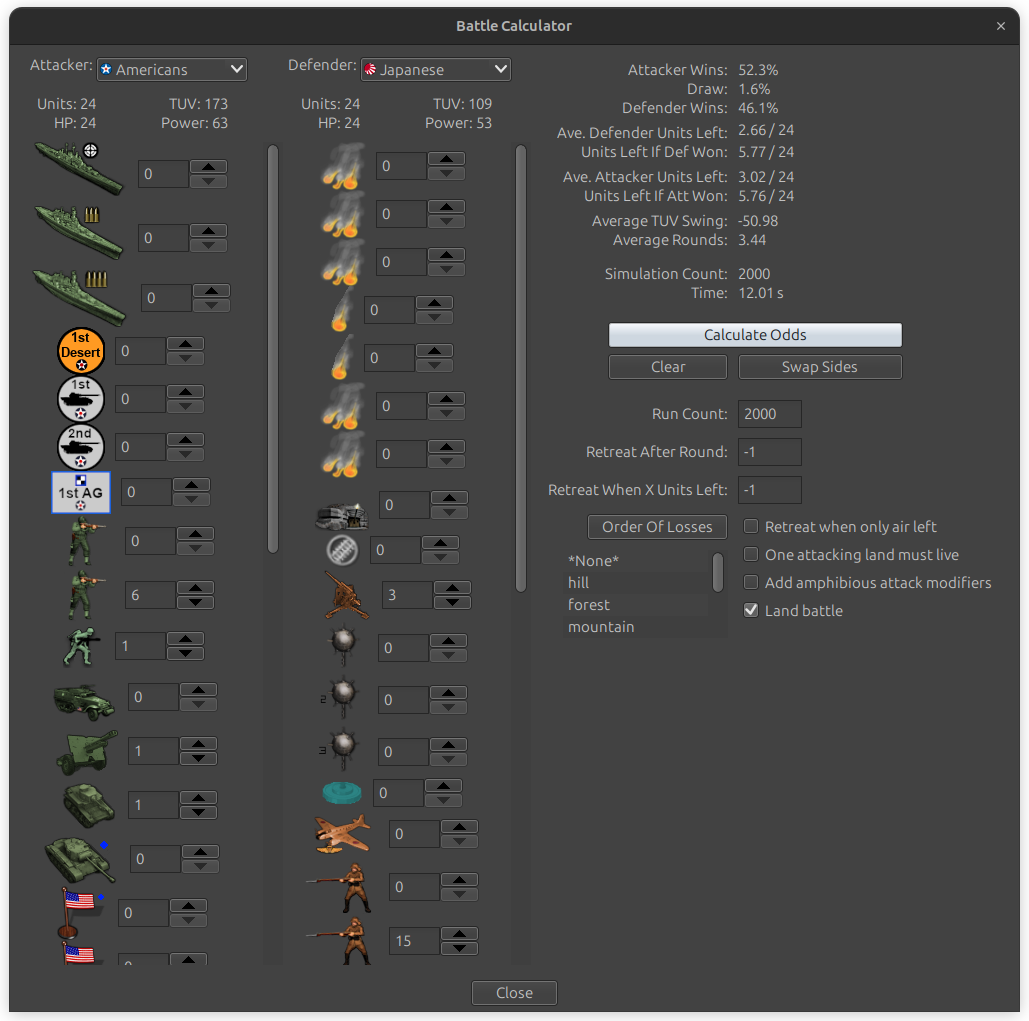The image size is (1029, 1021).
Task: Select the topmost burning aircraft casualty icon
Action: 343,165
